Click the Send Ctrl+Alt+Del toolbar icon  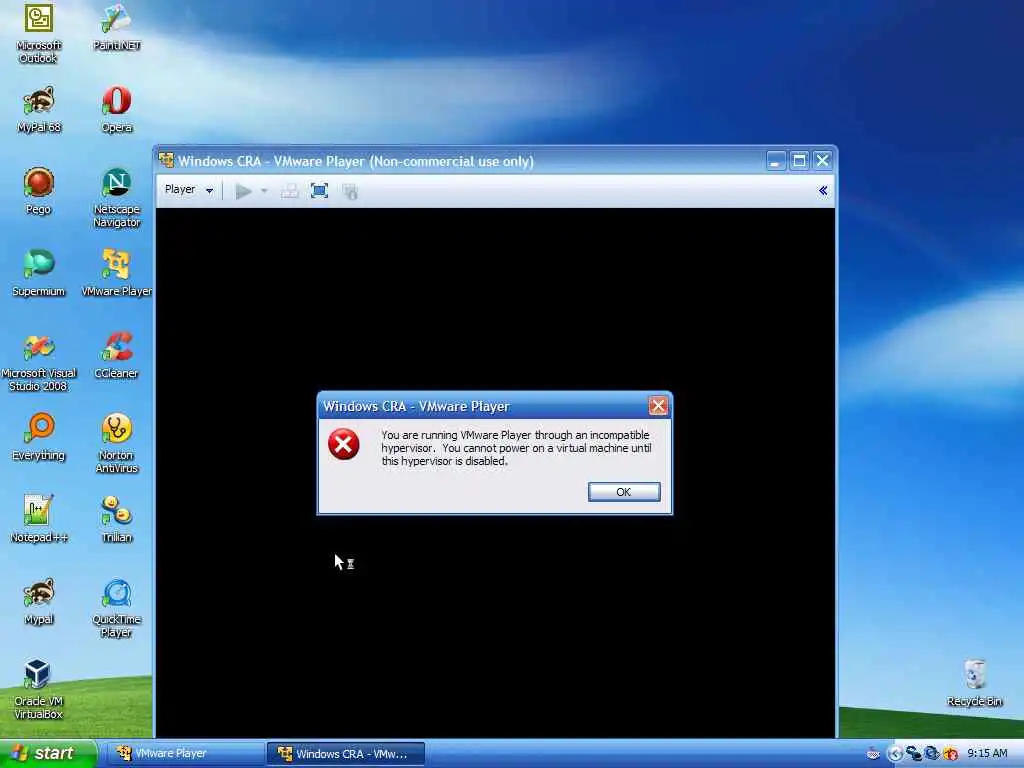(x=289, y=191)
